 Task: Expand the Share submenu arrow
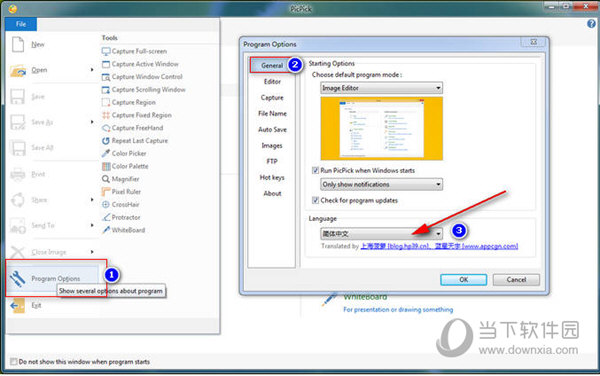pyautogui.click(x=92, y=200)
